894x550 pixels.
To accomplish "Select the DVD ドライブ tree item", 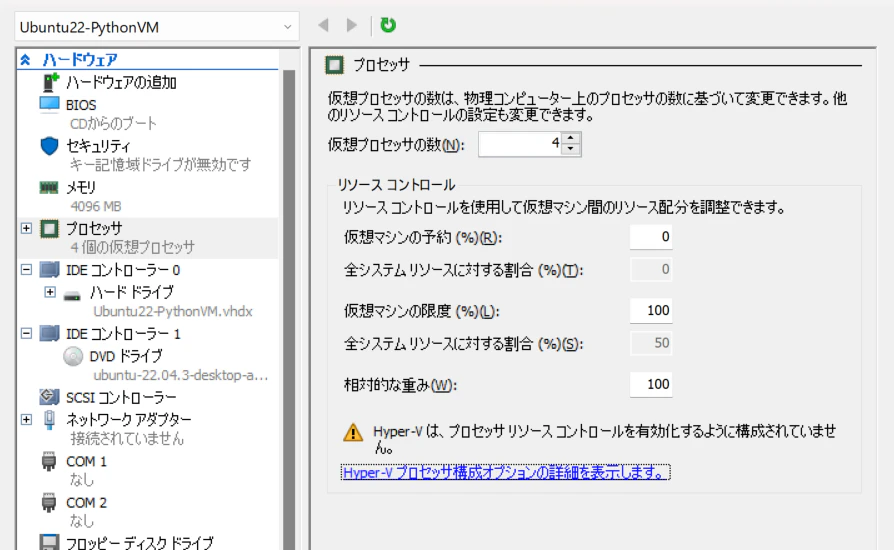I will tap(126, 356).
